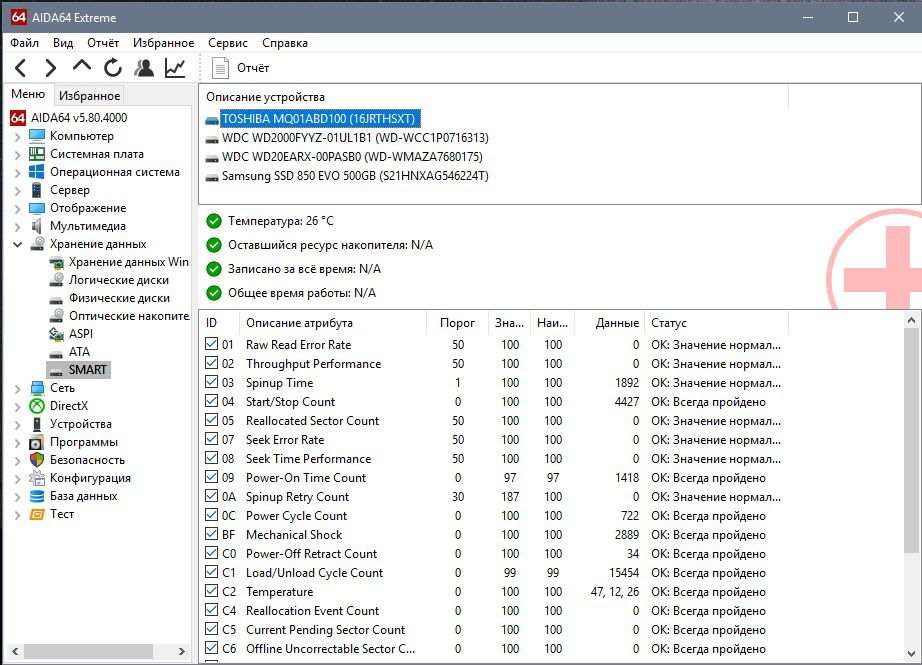Screen dimensions: 922x665
Task: Click the up-level arrow toolbar icon
Action: tap(82, 66)
